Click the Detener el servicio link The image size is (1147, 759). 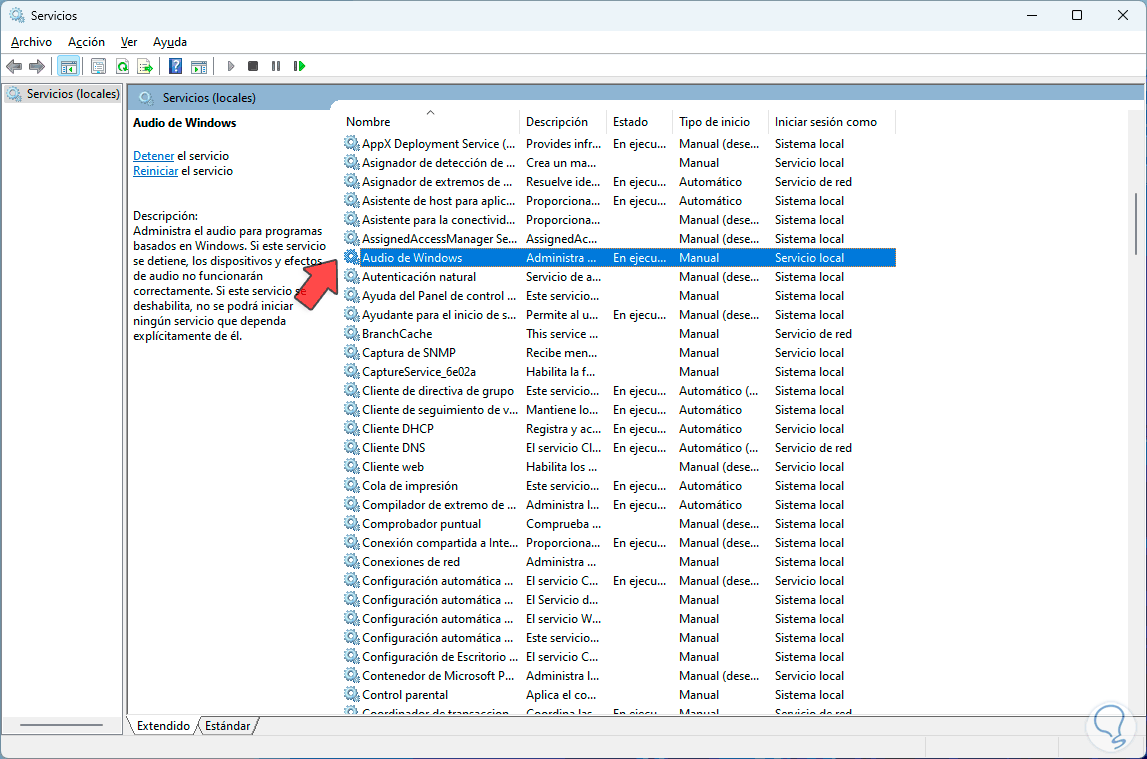[154, 156]
